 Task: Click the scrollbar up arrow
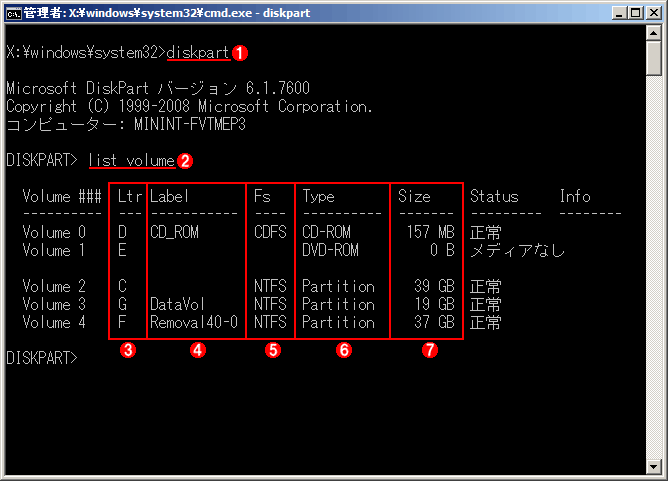pyautogui.click(x=654, y=33)
